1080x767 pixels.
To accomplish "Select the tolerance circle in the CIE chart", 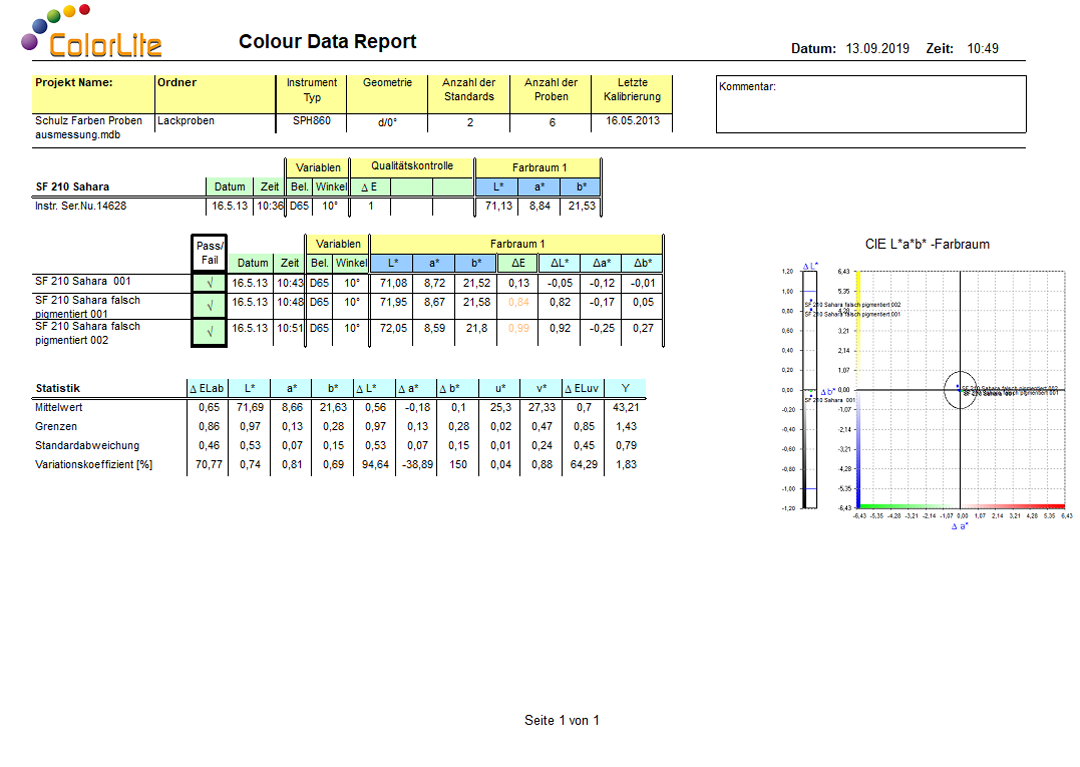I will coord(960,390).
